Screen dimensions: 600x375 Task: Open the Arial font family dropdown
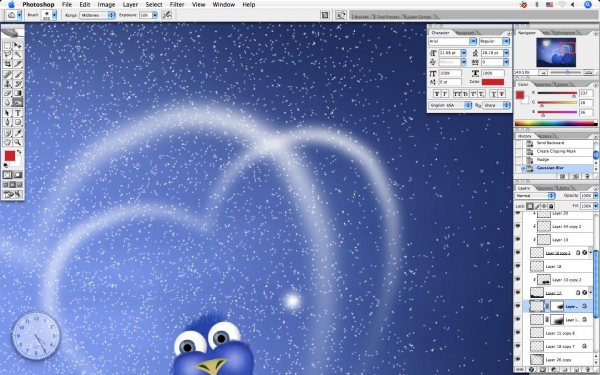point(452,41)
